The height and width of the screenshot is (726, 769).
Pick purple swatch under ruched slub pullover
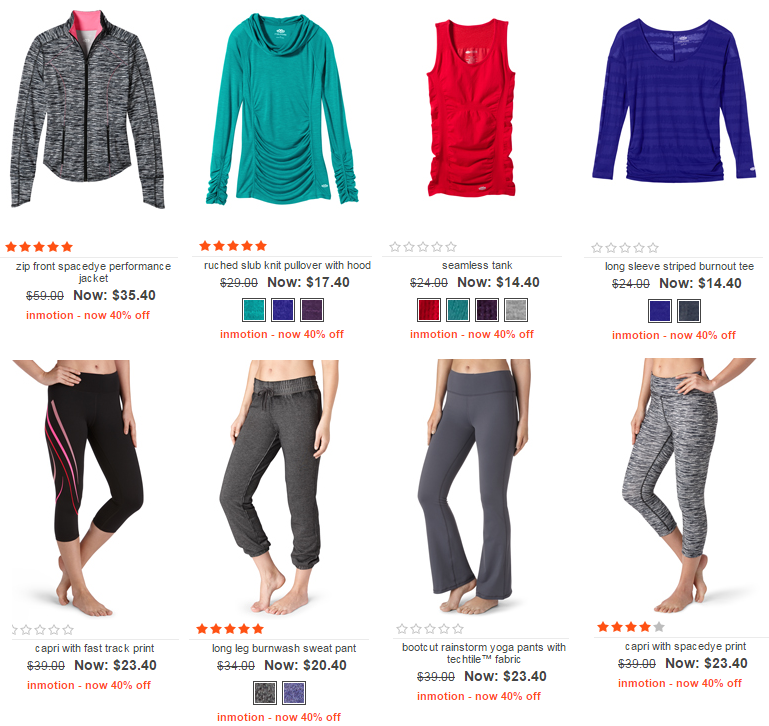312,310
